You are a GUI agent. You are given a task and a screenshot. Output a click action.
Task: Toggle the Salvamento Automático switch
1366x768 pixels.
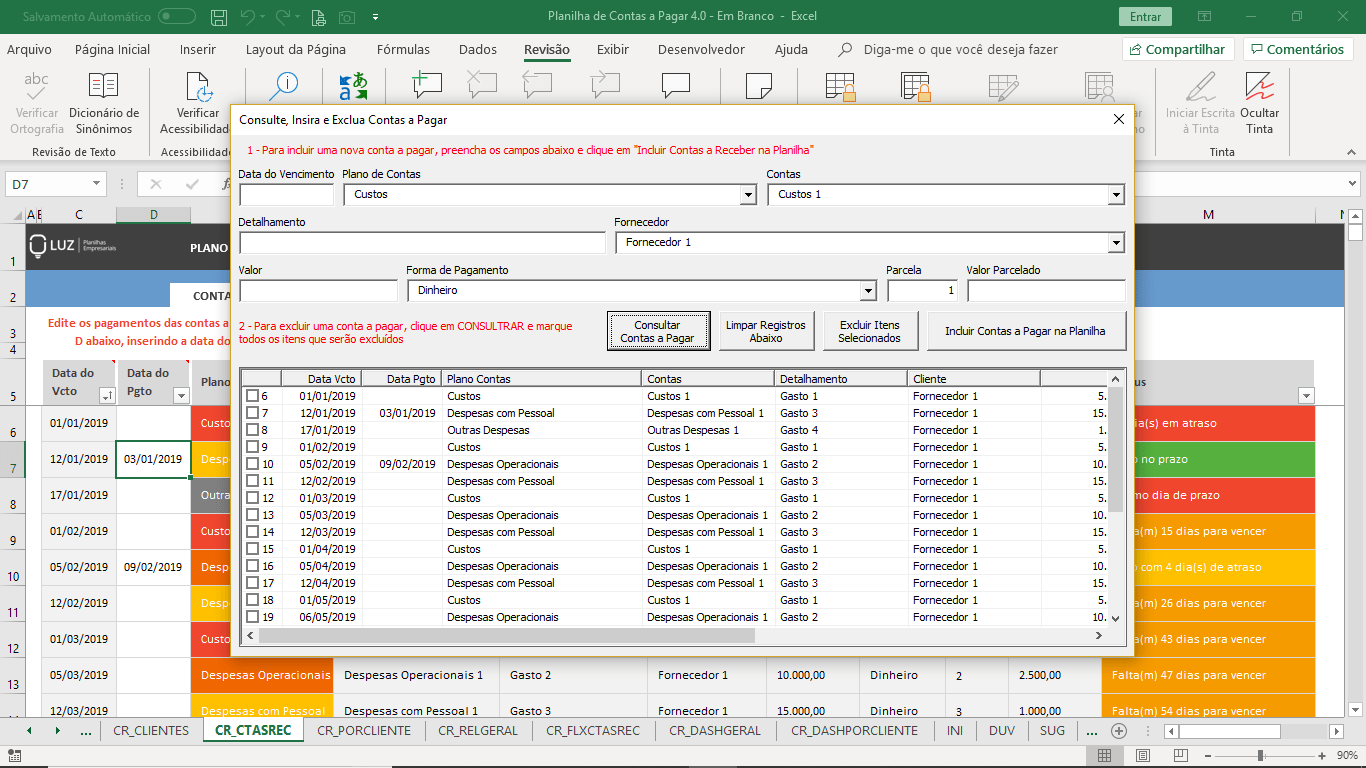177,17
